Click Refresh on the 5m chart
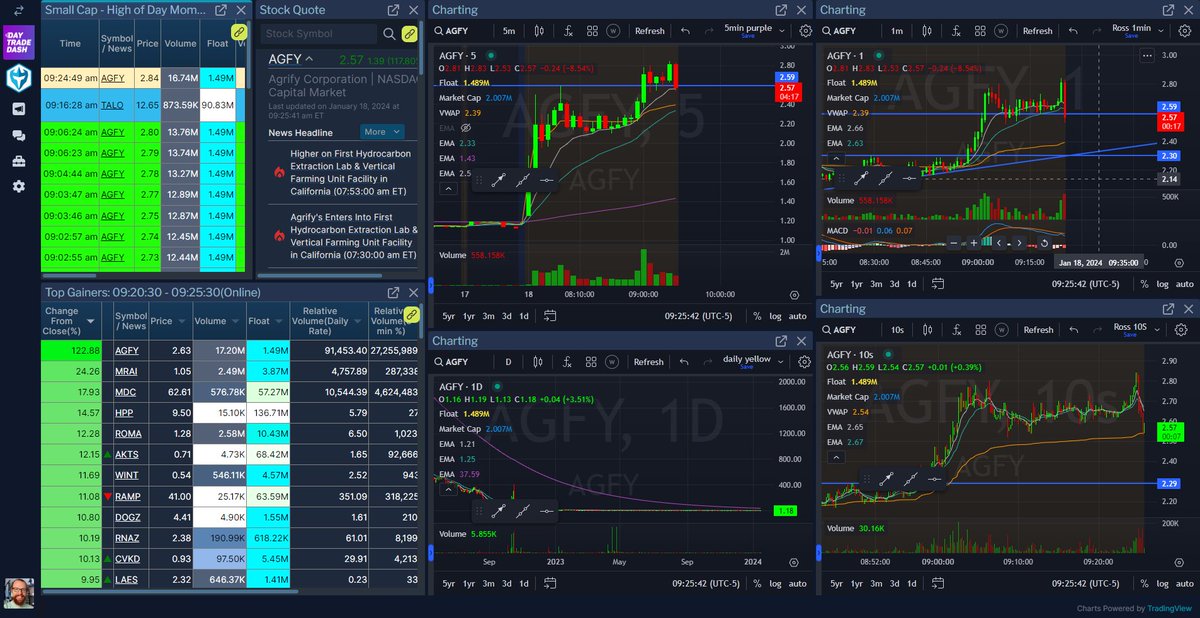The width and height of the screenshot is (1200, 618). [650, 31]
